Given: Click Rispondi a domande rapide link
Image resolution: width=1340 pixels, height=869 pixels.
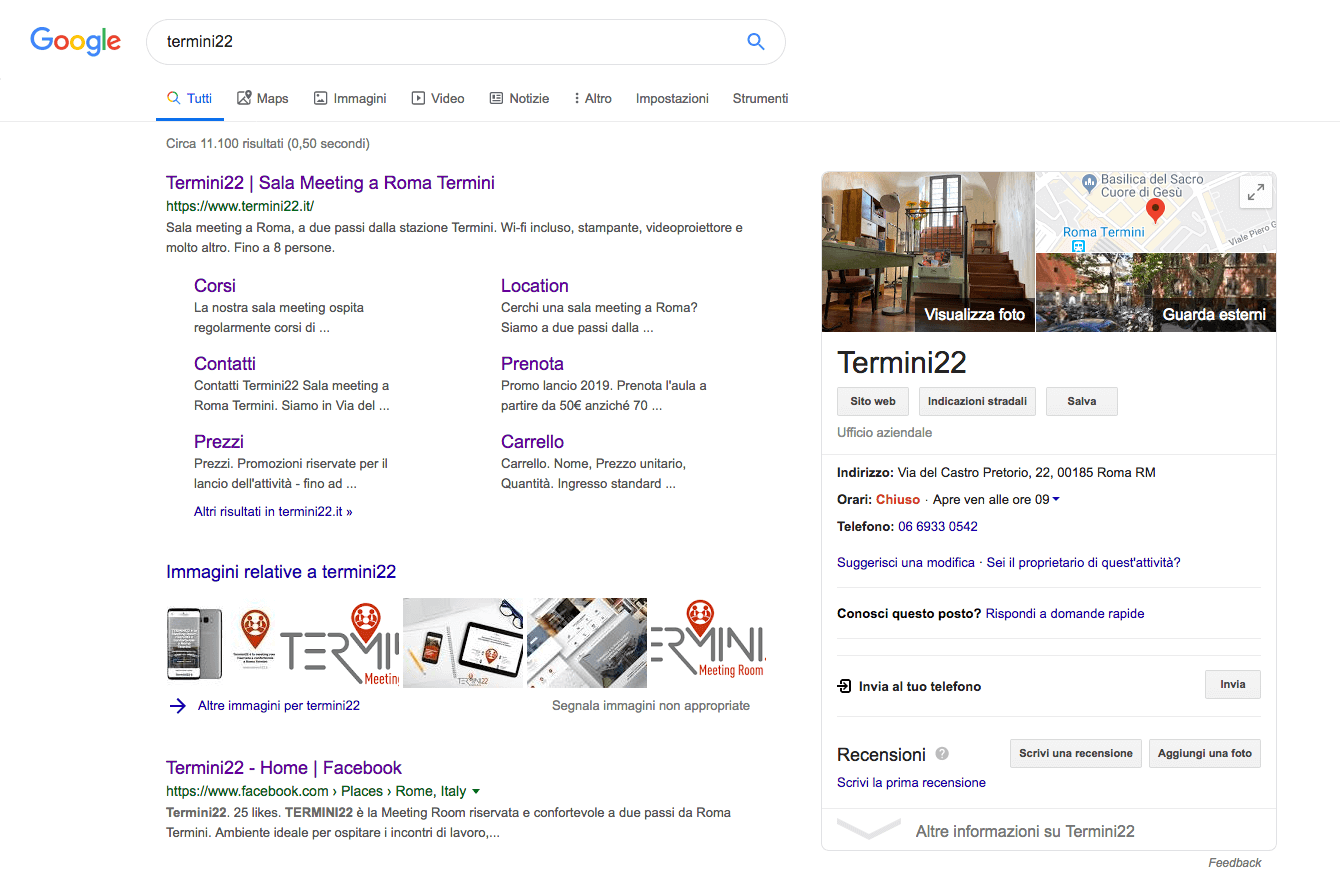Looking at the screenshot, I should (1065, 614).
